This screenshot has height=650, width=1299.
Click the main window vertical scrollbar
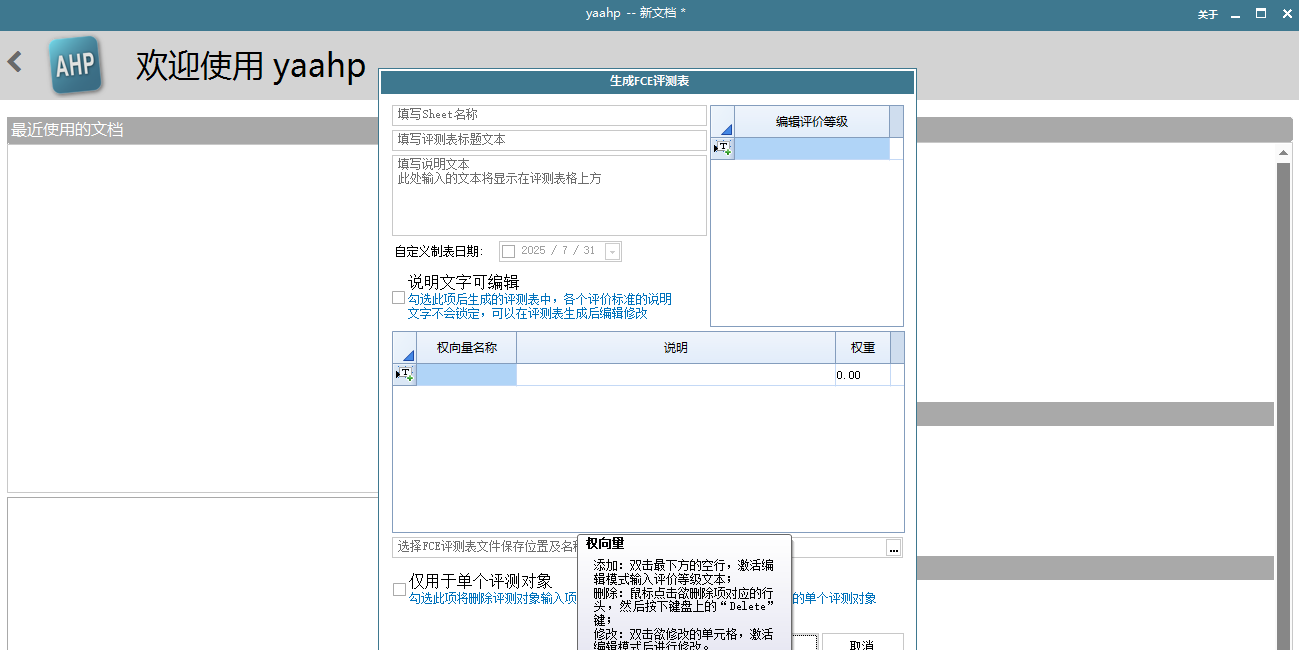click(x=1284, y=400)
